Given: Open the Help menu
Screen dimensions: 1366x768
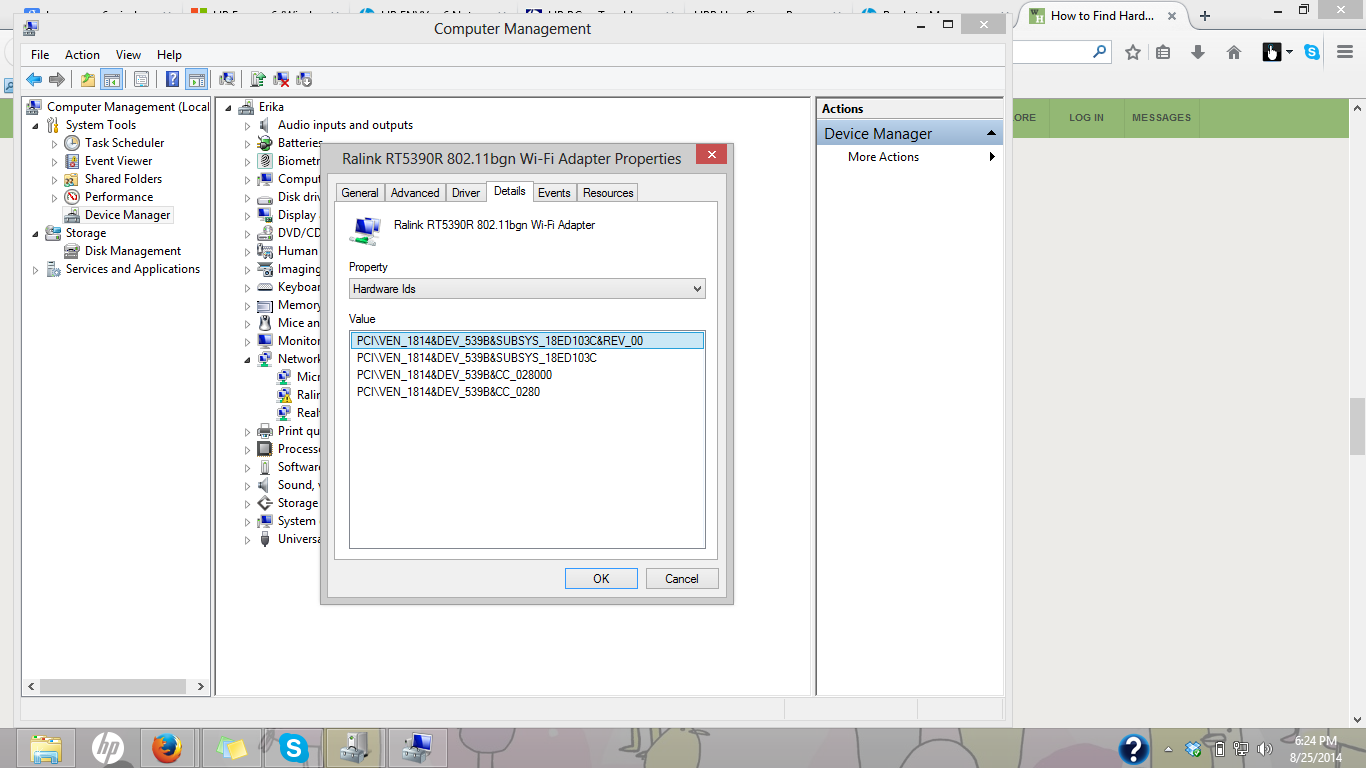Looking at the screenshot, I should tap(169, 55).
